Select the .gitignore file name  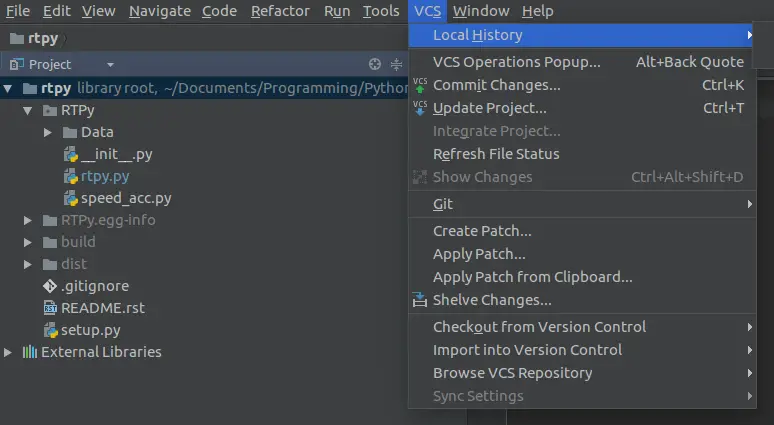pyautogui.click(x=95, y=286)
